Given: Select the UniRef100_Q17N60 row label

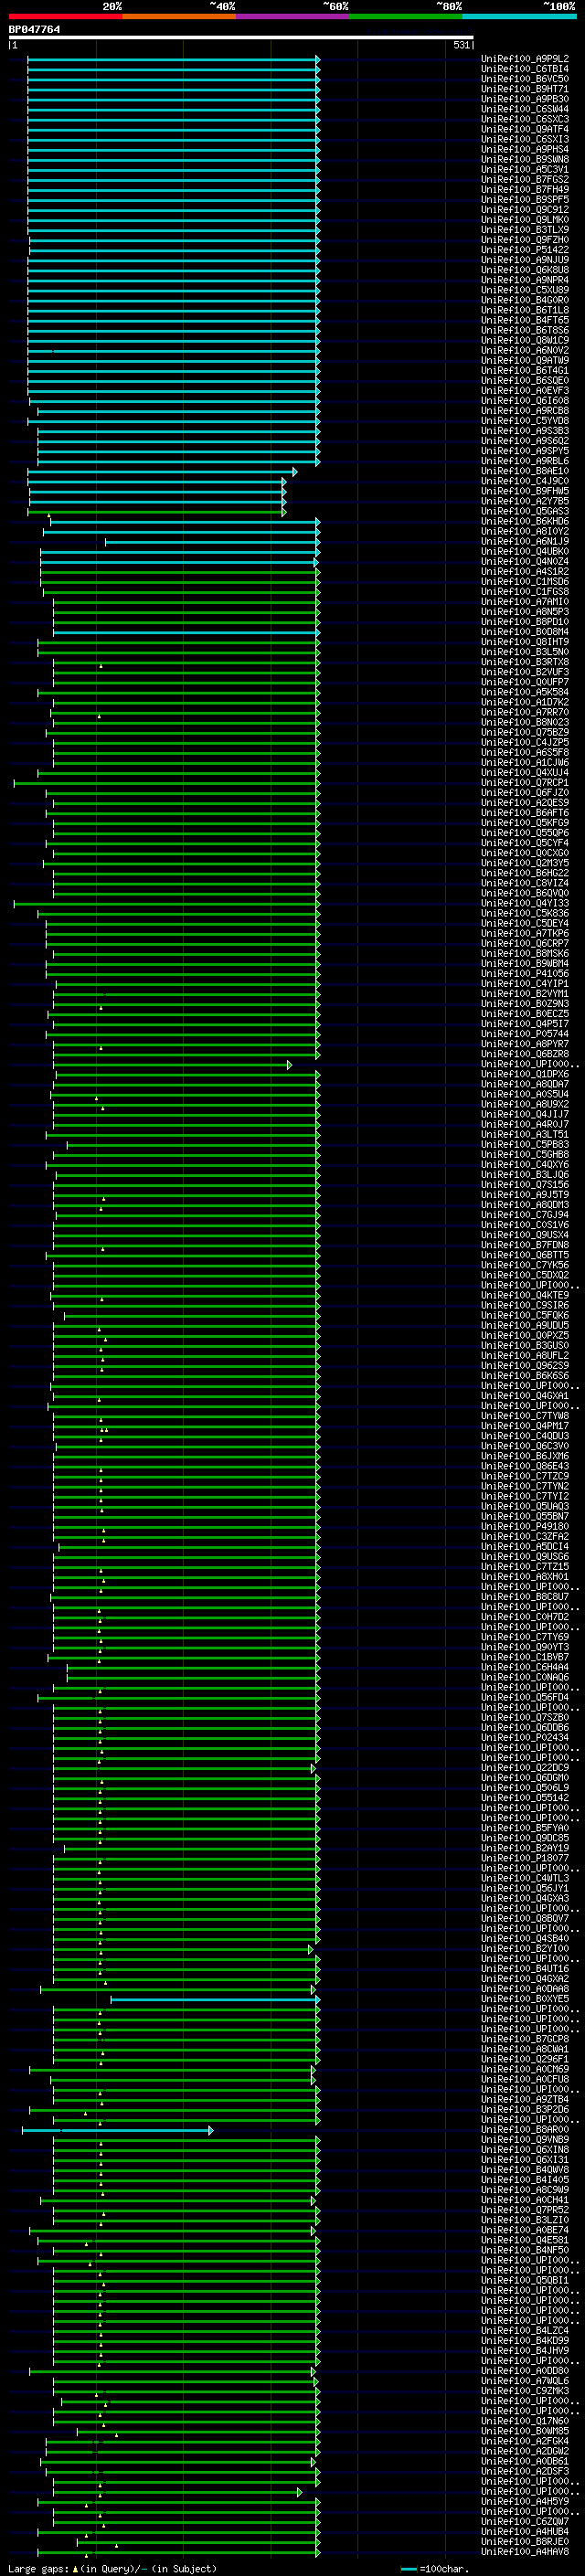Looking at the screenshot, I should [x=525, y=2421].
